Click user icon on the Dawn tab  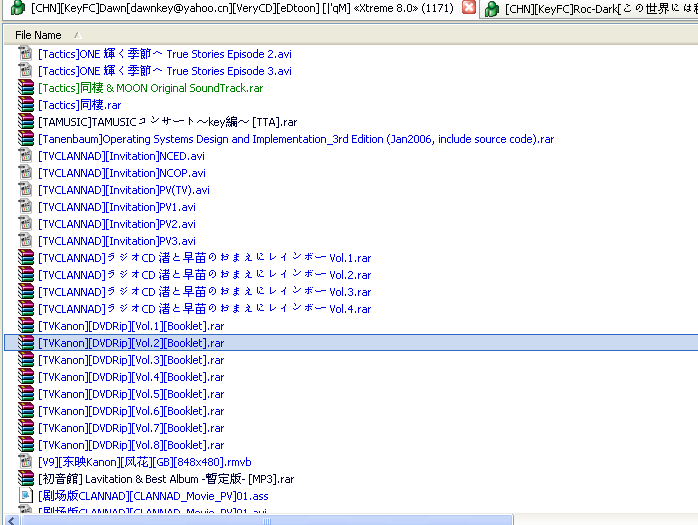point(18,8)
